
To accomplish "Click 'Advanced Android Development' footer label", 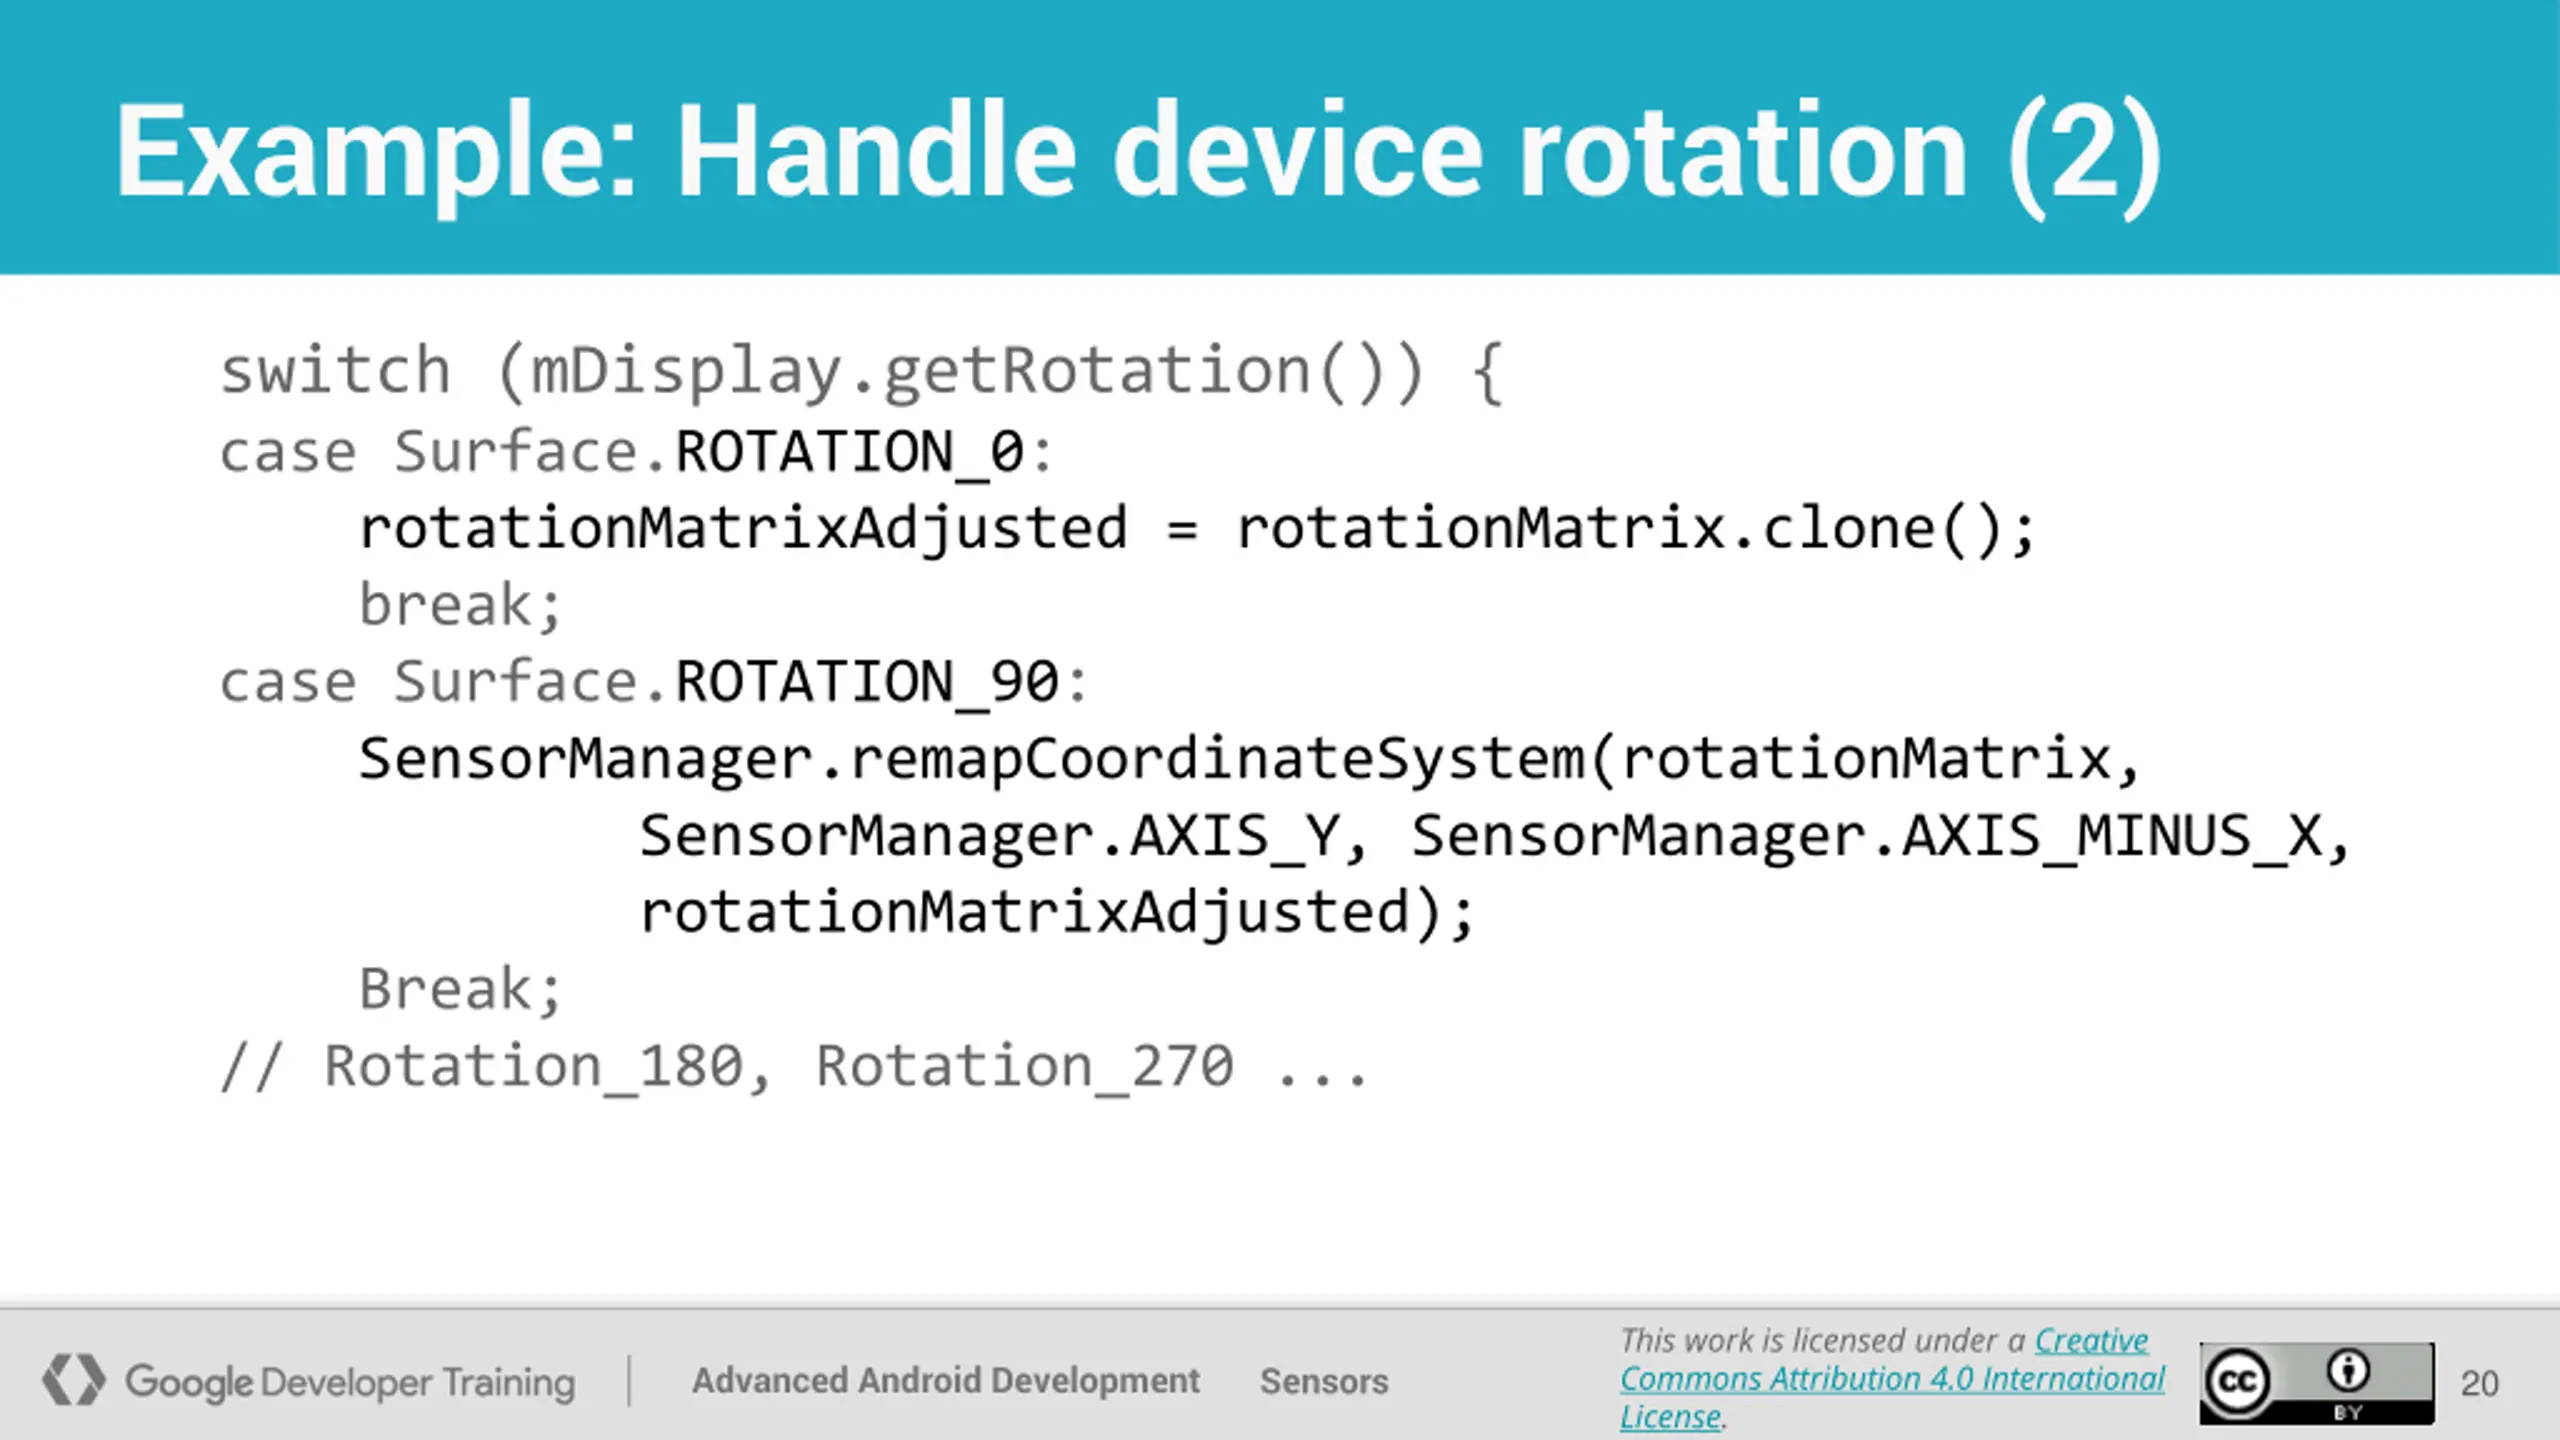I will click(x=945, y=1381).
